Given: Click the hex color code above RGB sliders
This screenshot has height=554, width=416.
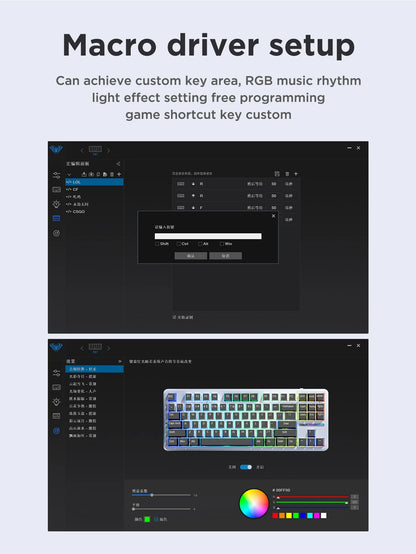Looking at the screenshot, I should [x=282, y=490].
